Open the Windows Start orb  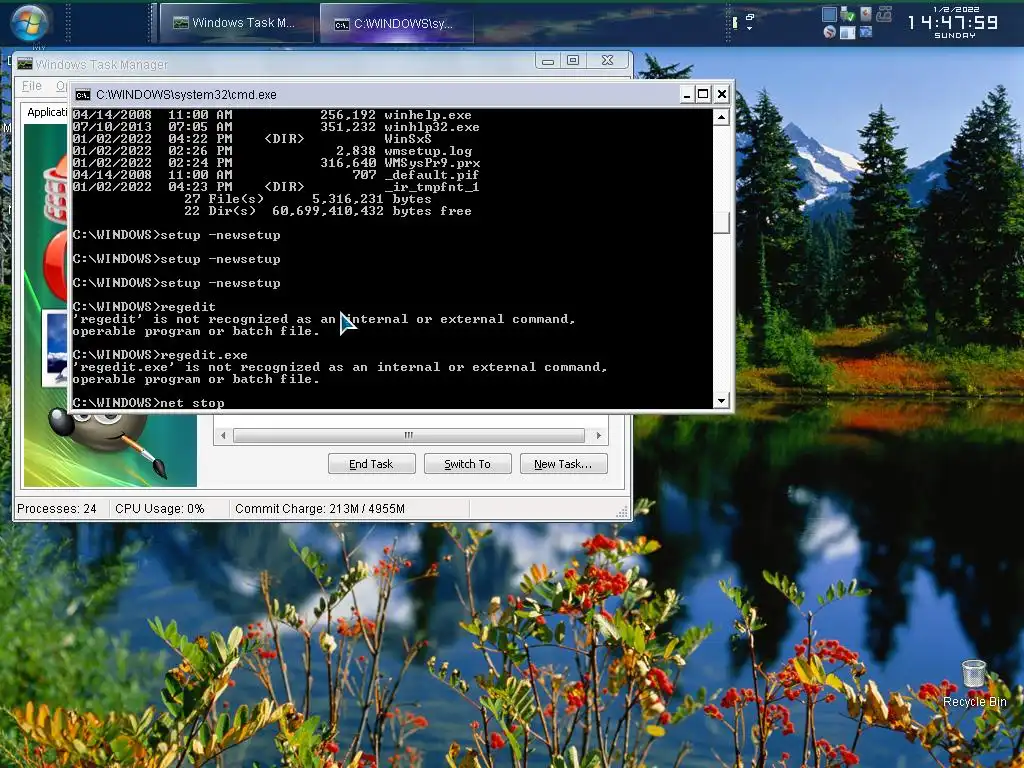[29, 22]
